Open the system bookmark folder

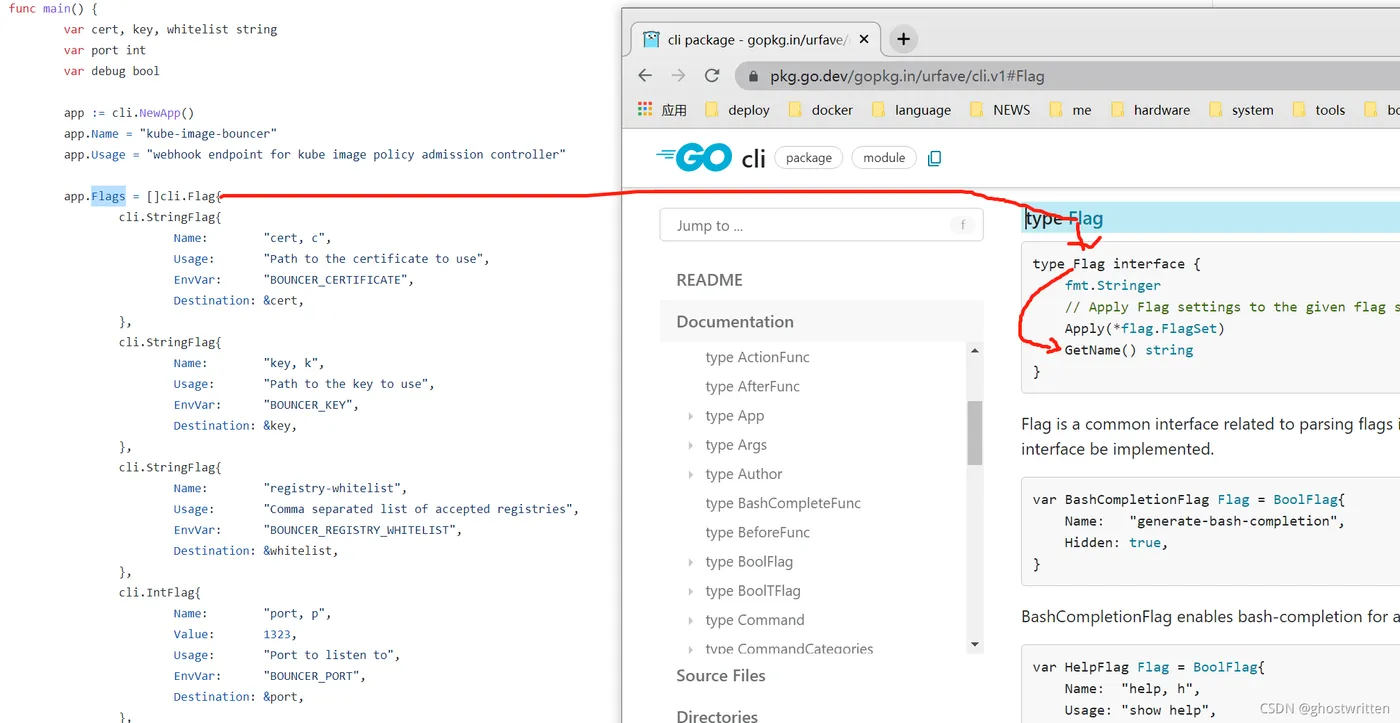pyautogui.click(x=1241, y=110)
